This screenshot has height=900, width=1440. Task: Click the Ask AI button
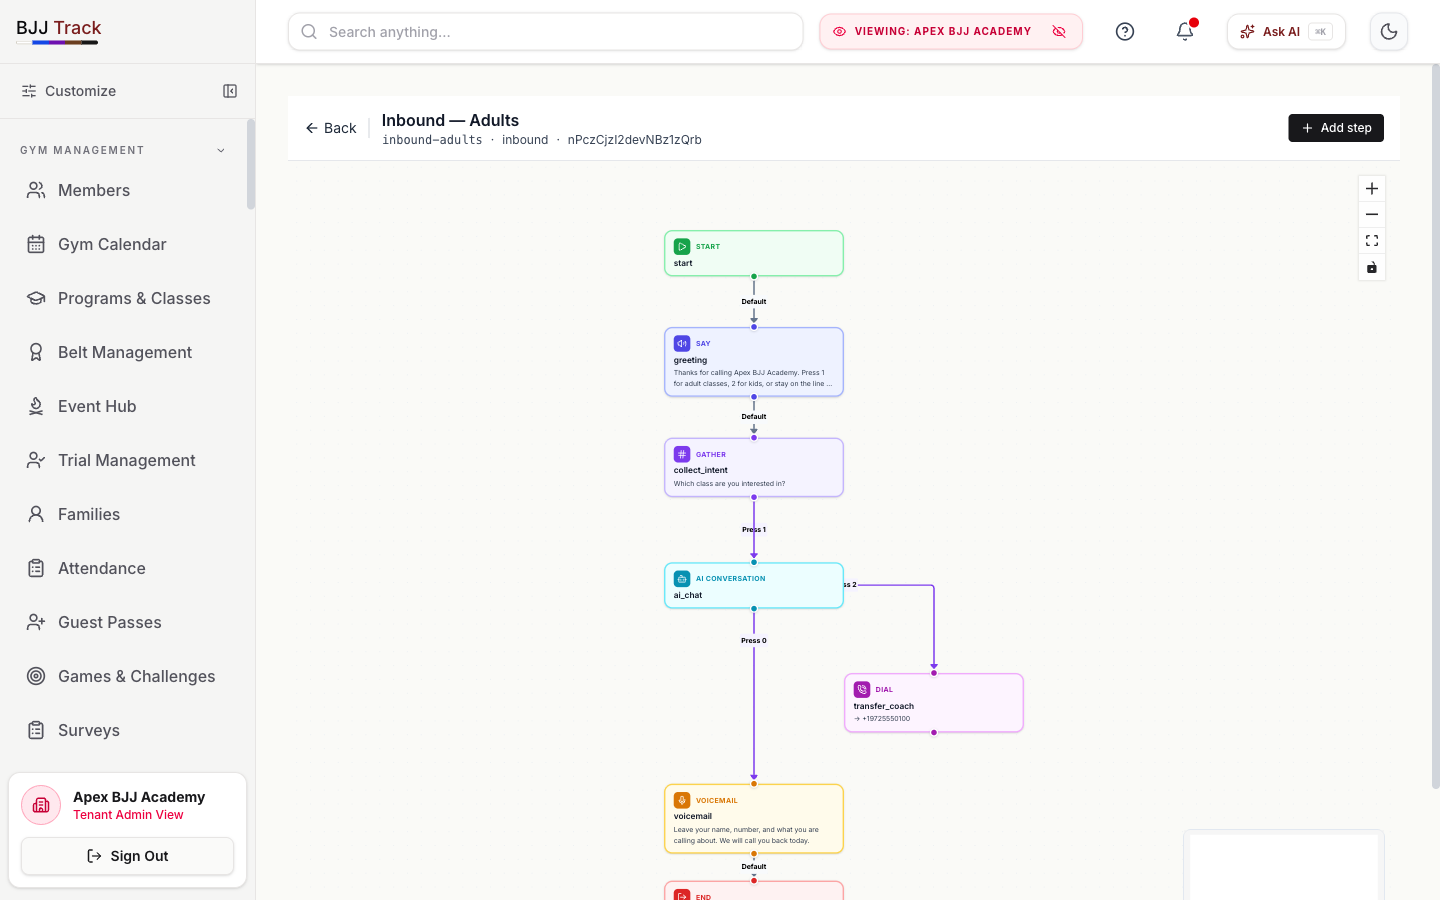1286,32
